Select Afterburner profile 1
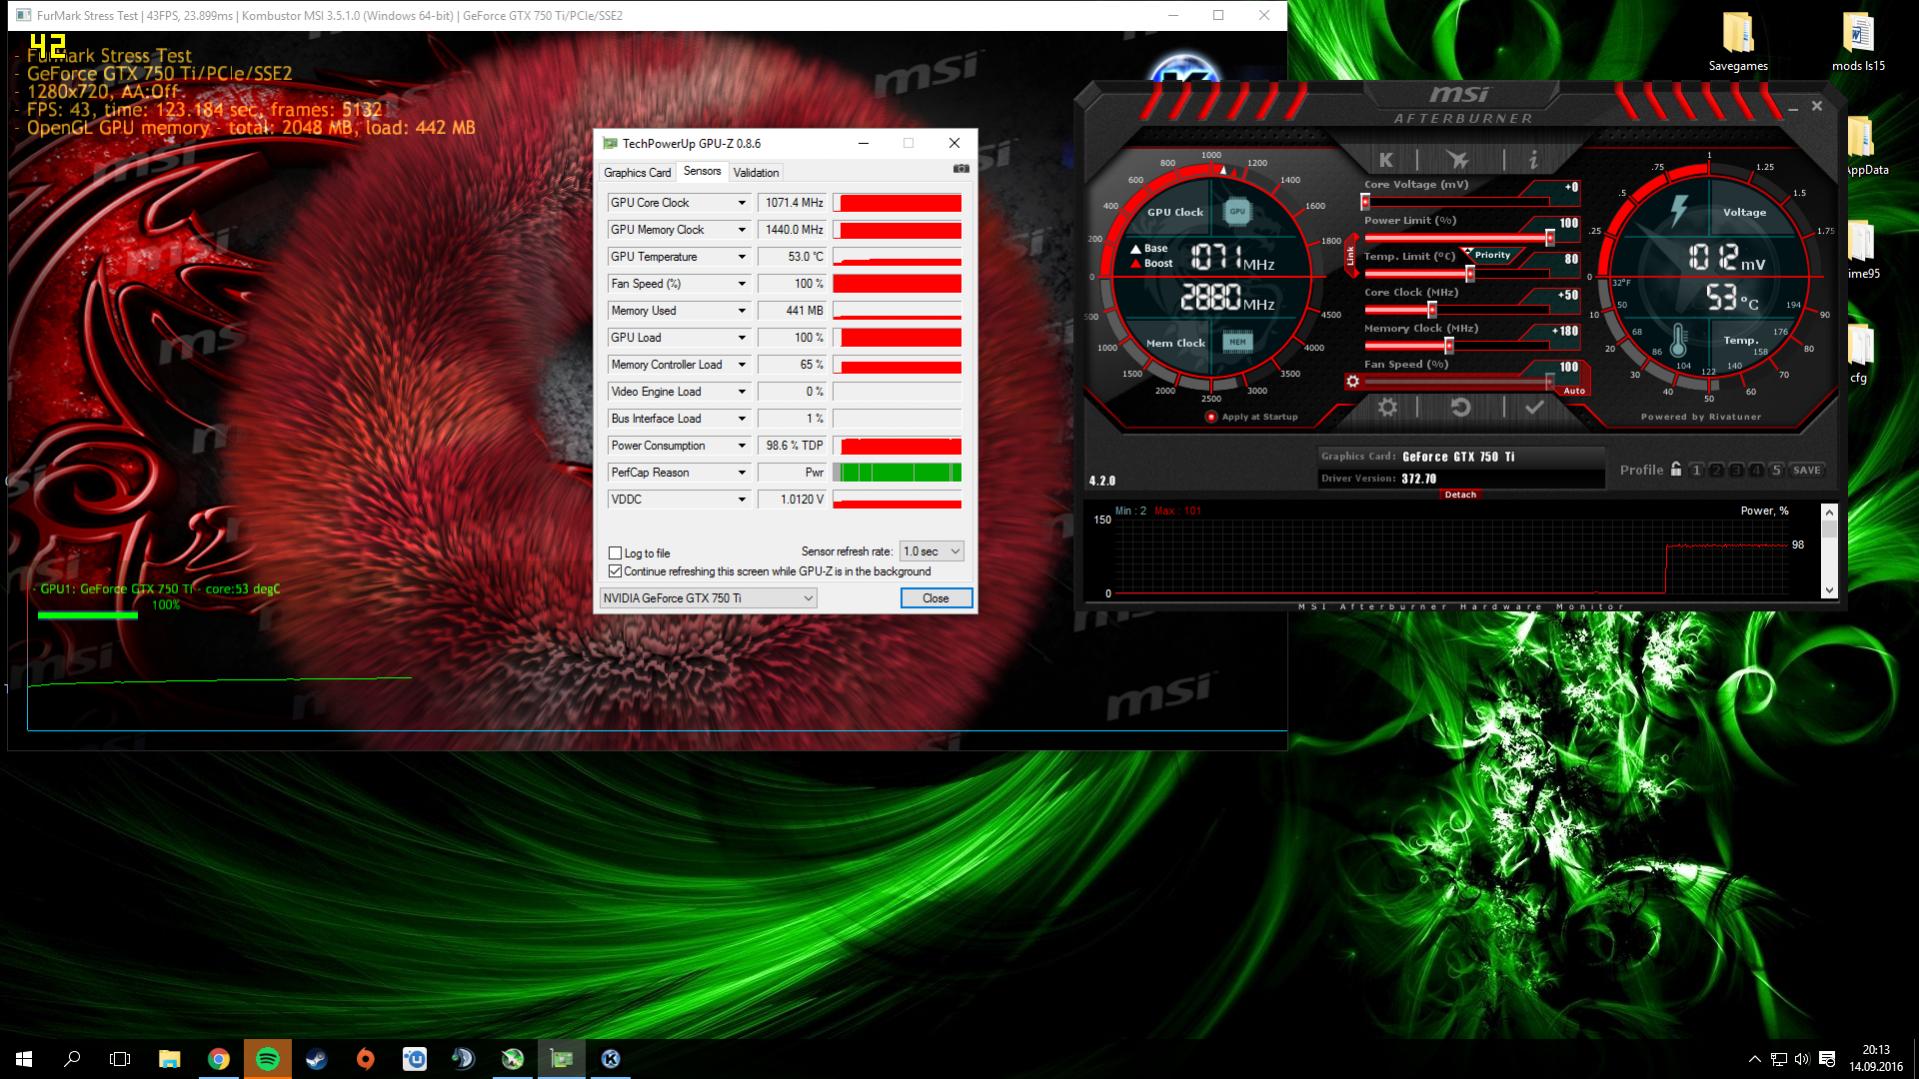Screen dimensions: 1919x1079 1696,469
